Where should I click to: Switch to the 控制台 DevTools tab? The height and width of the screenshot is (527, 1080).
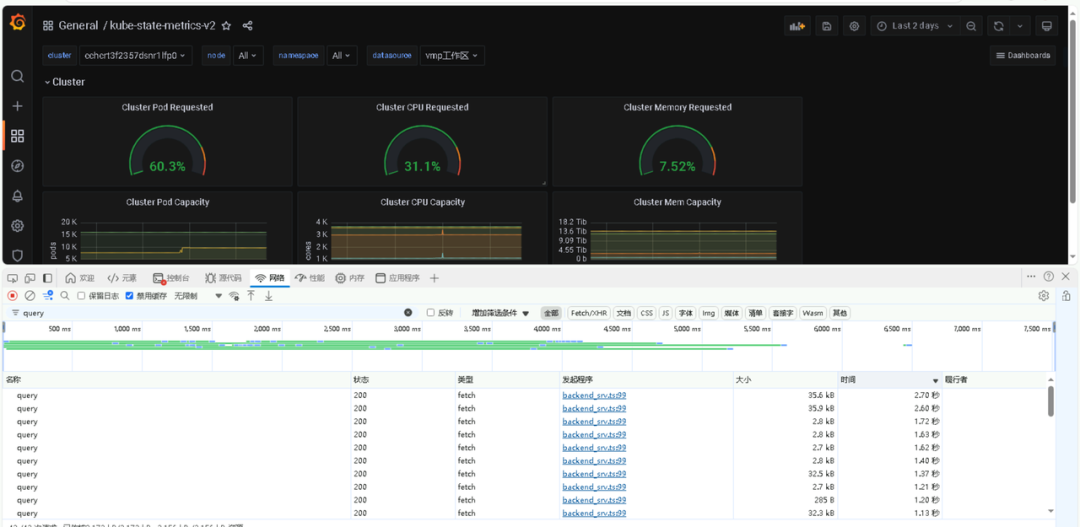171,278
